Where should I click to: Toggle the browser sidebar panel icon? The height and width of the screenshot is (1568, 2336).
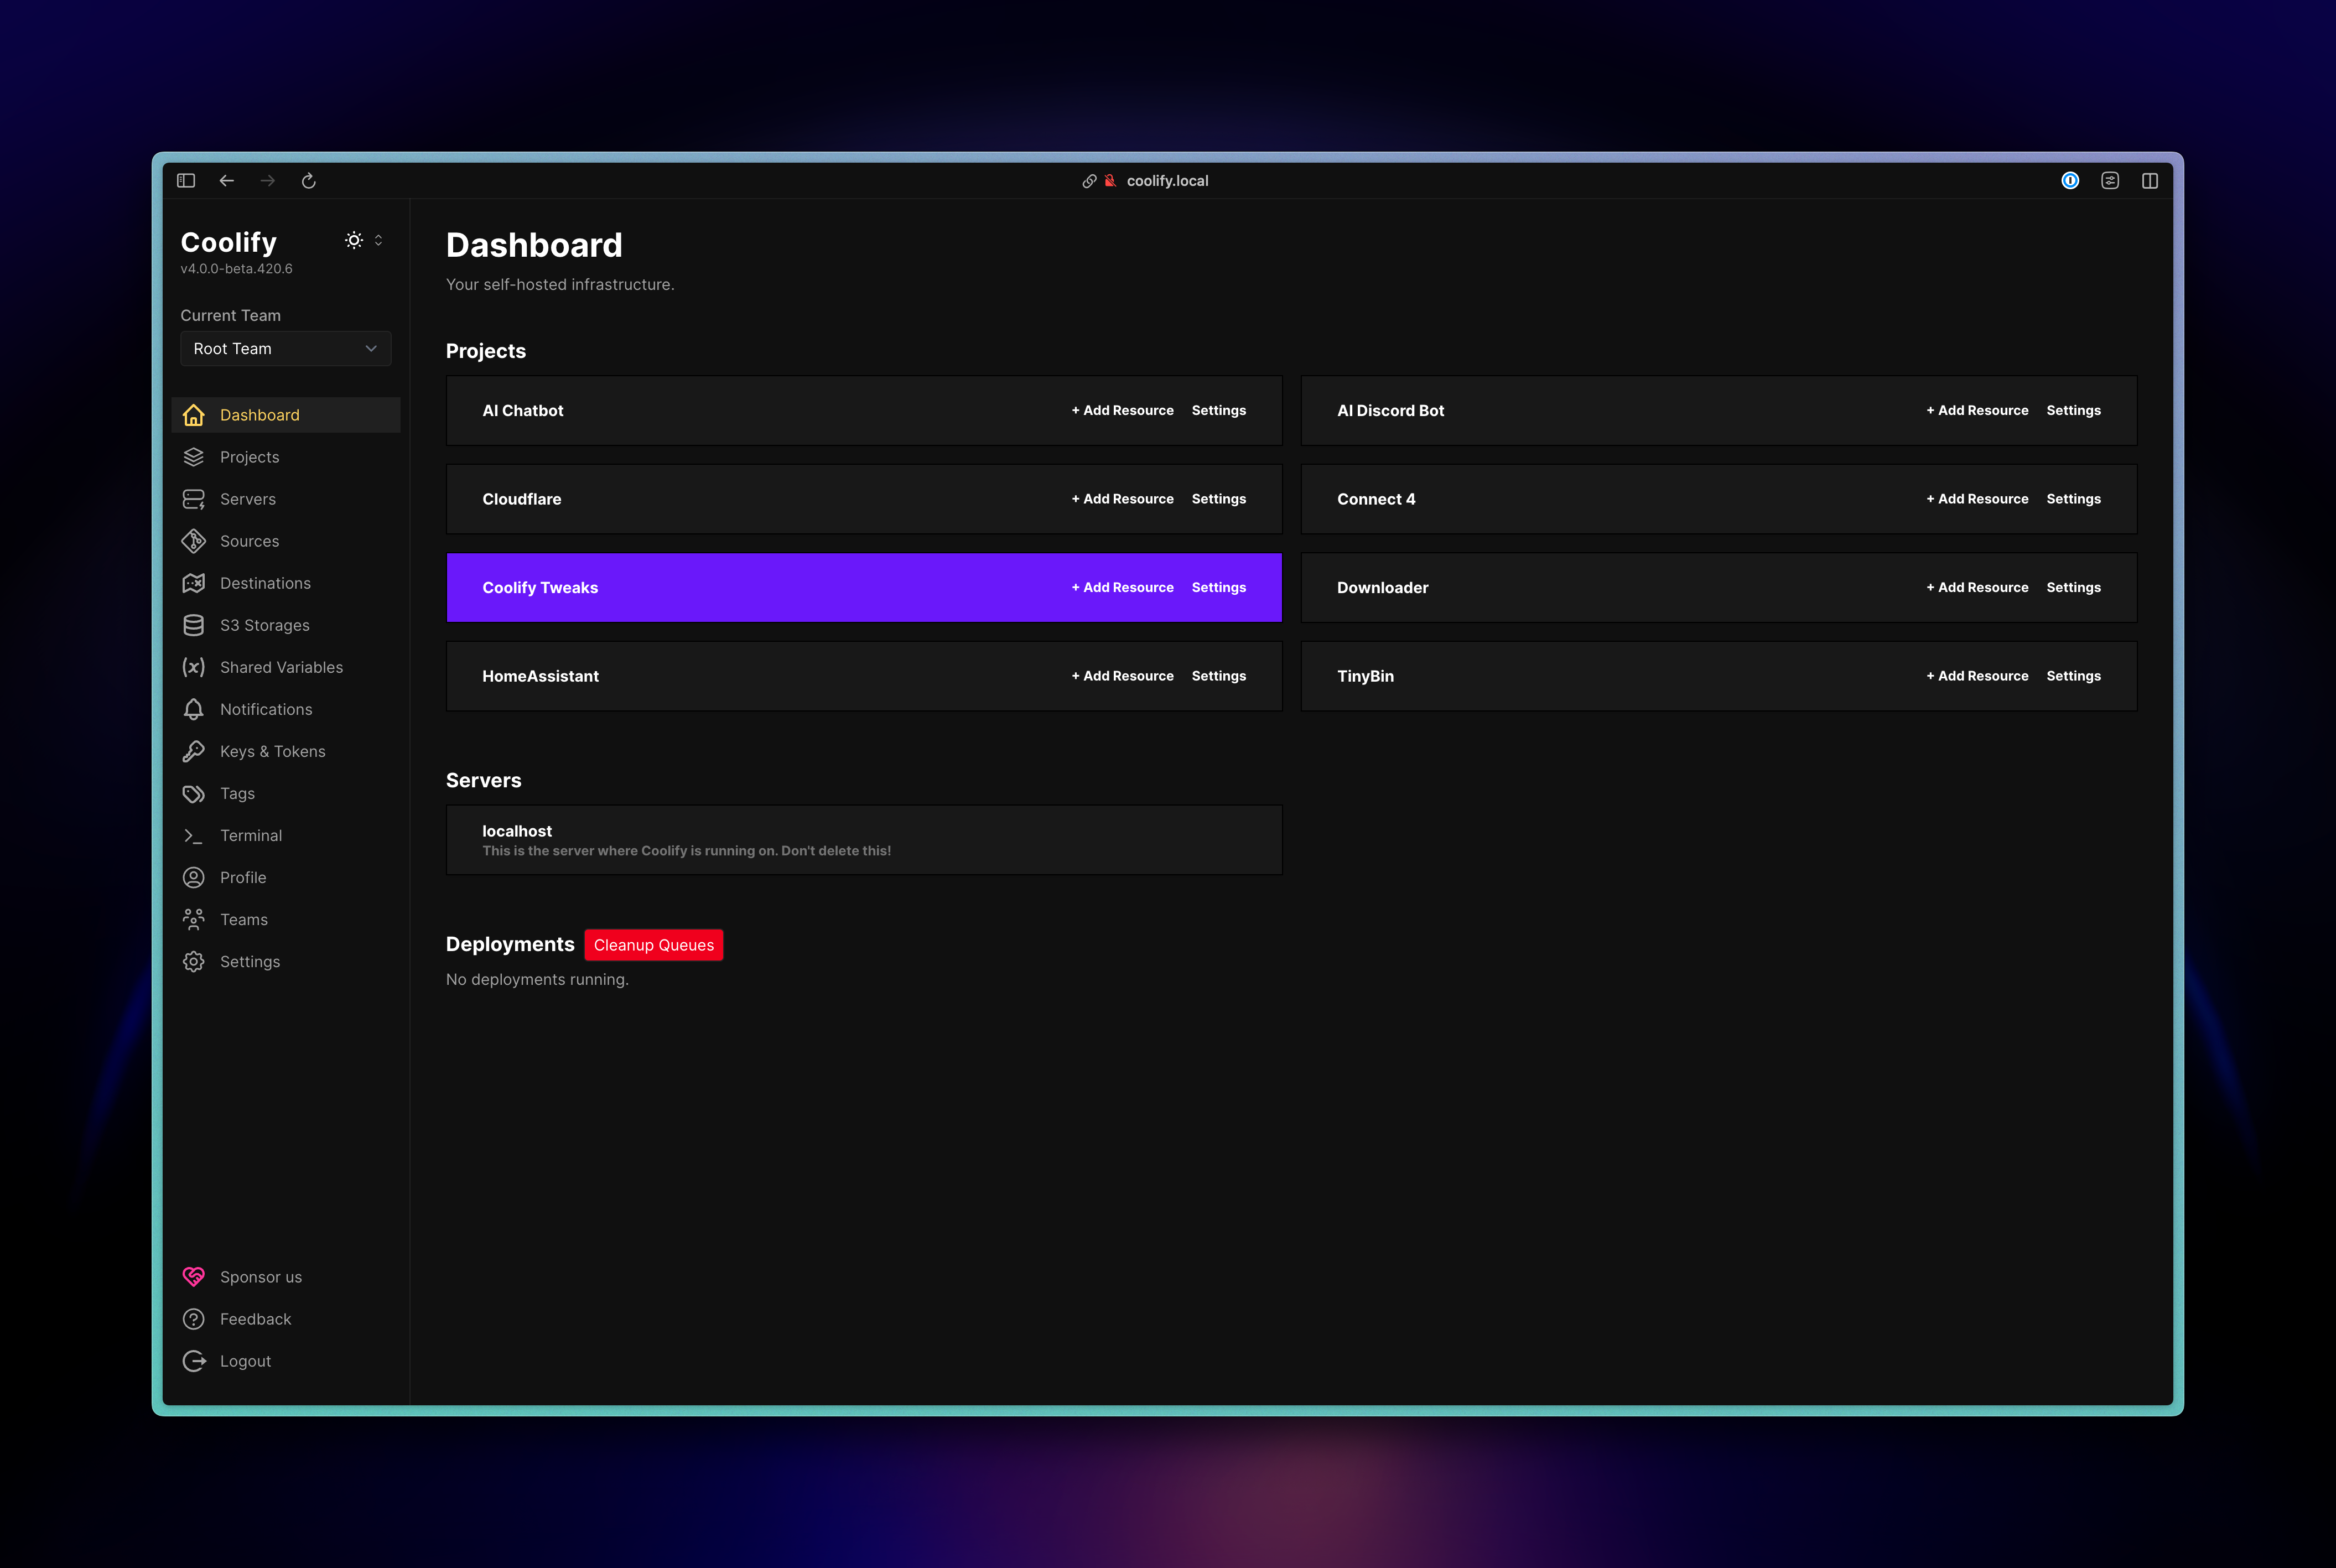pyautogui.click(x=186, y=181)
